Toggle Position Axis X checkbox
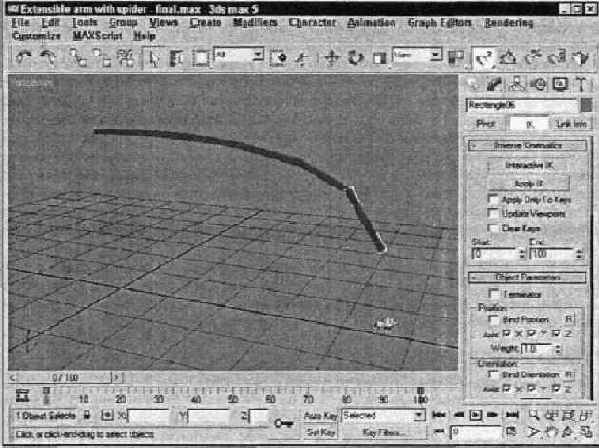599x448 pixels. pyautogui.click(x=507, y=334)
